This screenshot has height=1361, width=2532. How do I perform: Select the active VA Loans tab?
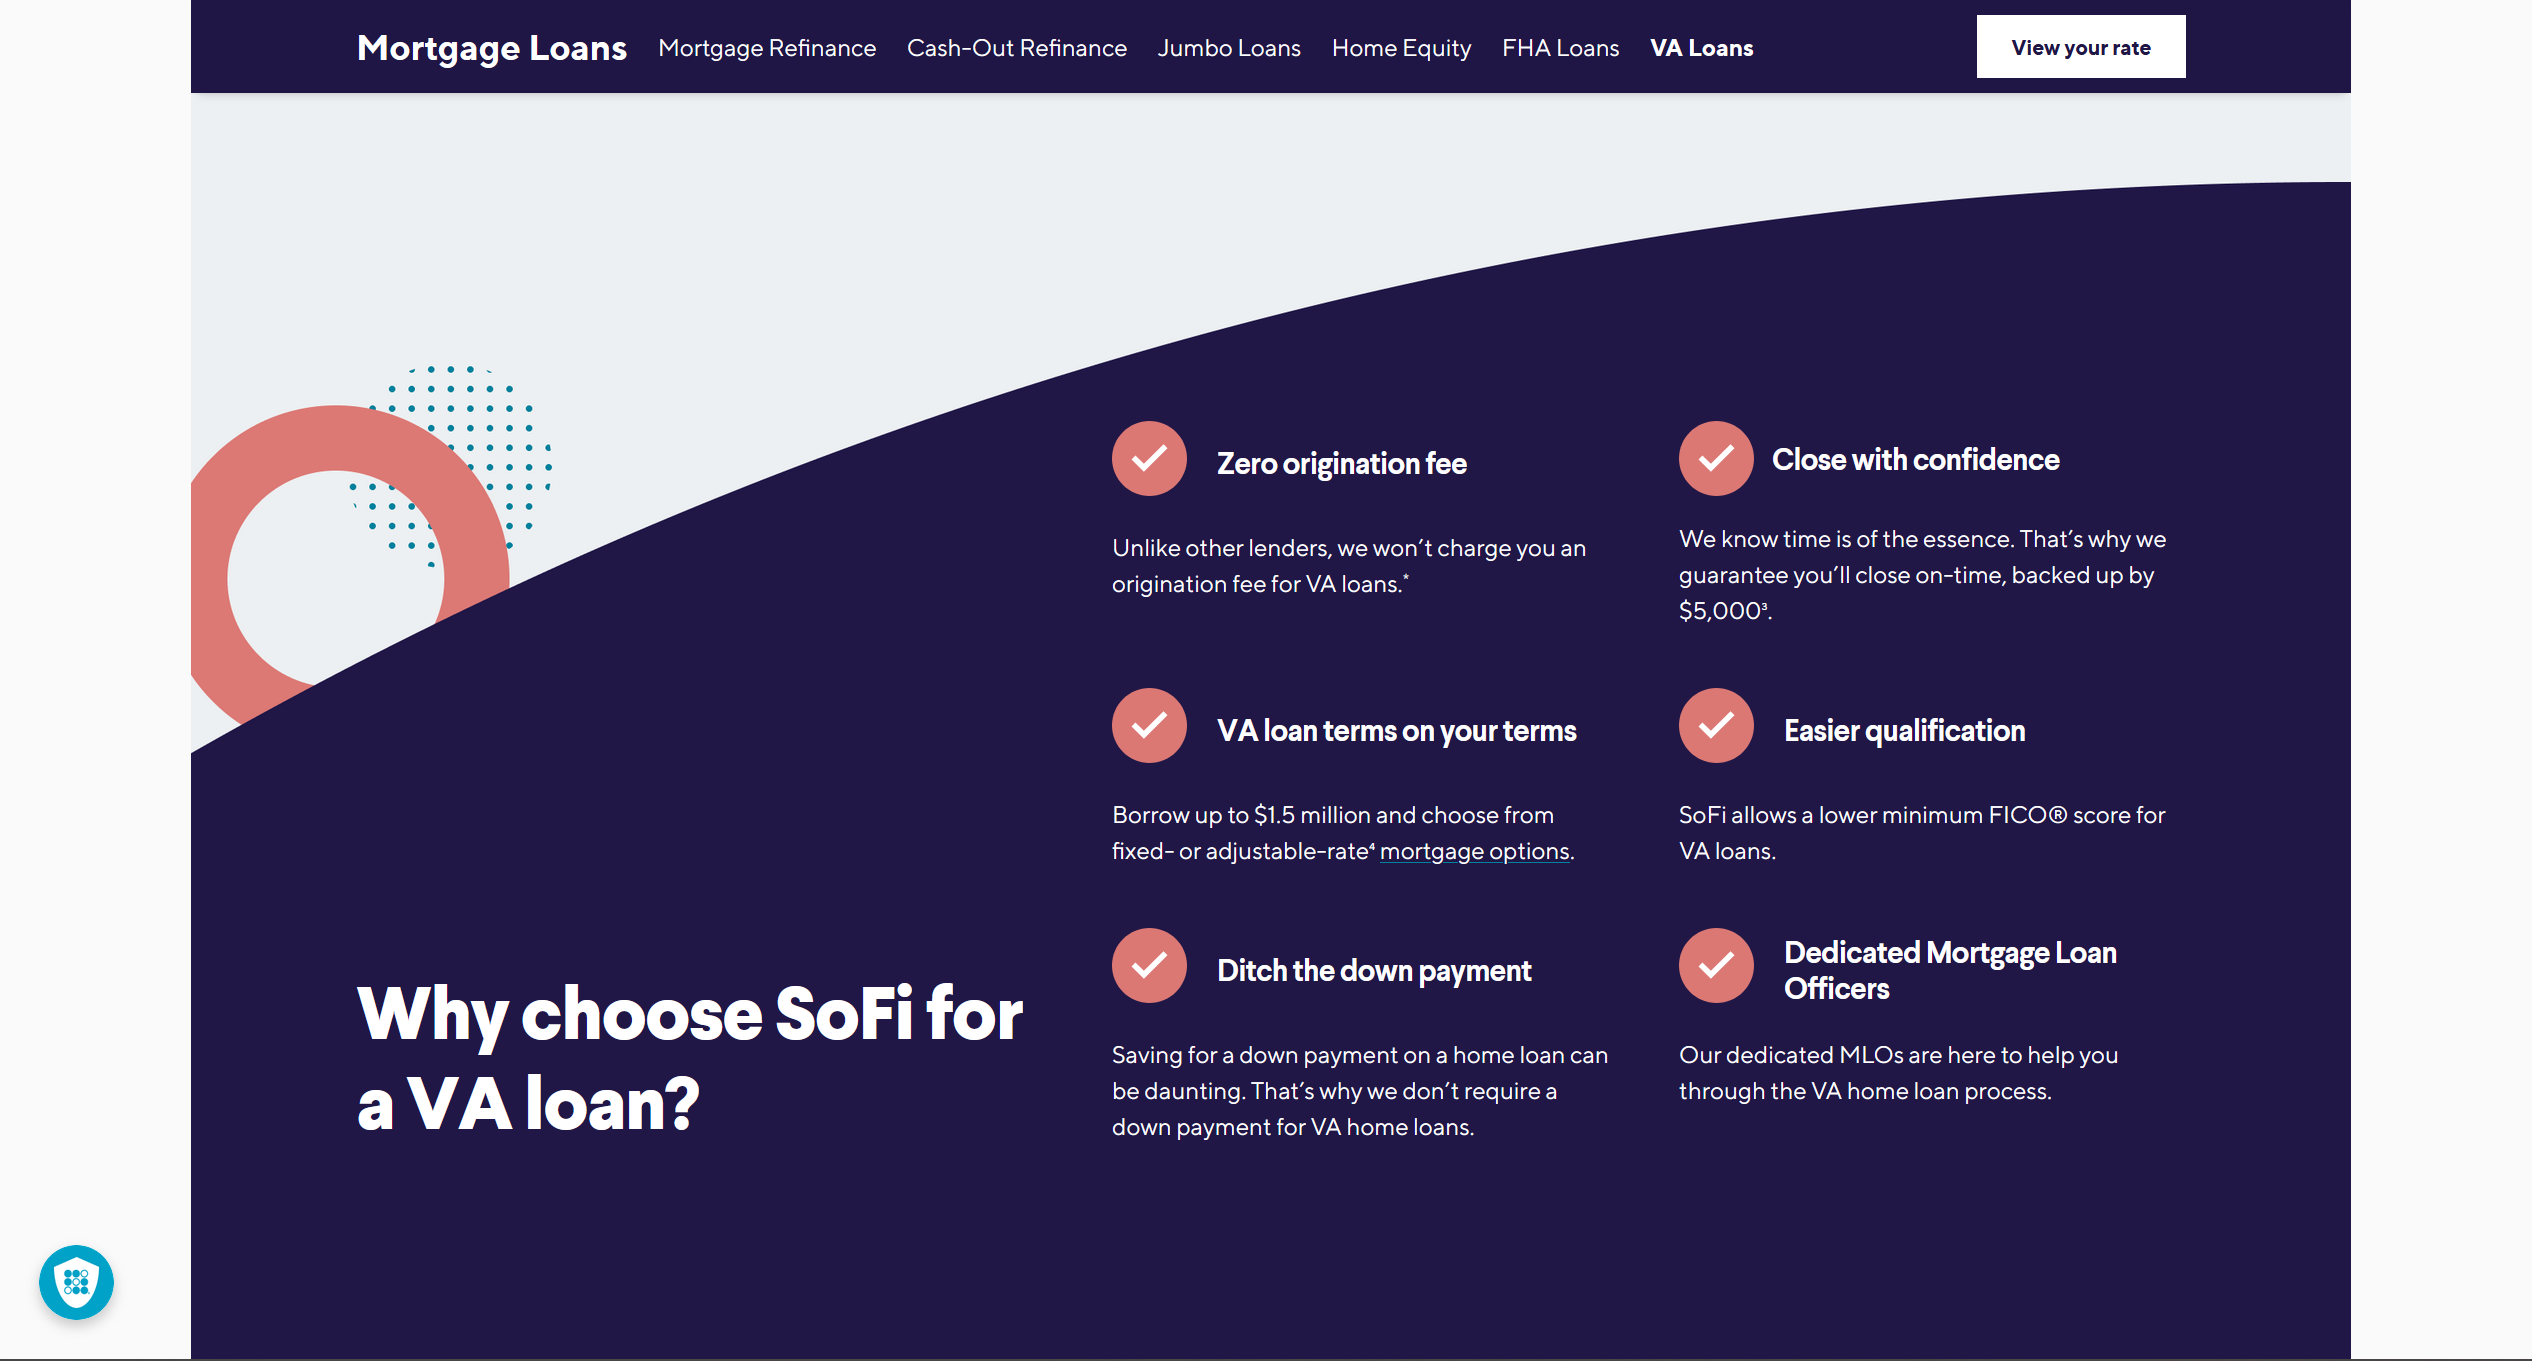click(1700, 47)
